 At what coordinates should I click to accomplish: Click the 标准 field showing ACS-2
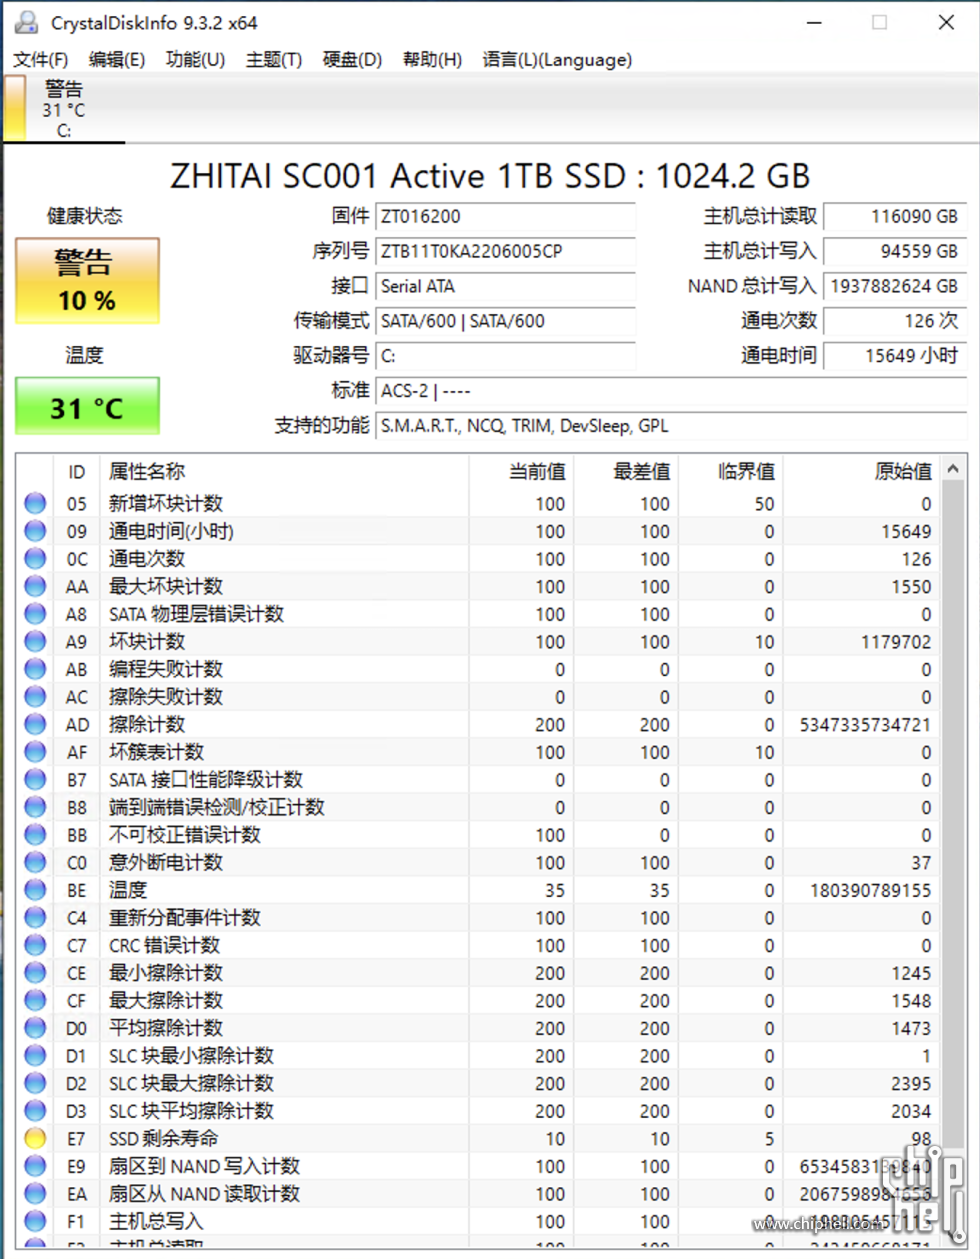click(x=671, y=391)
